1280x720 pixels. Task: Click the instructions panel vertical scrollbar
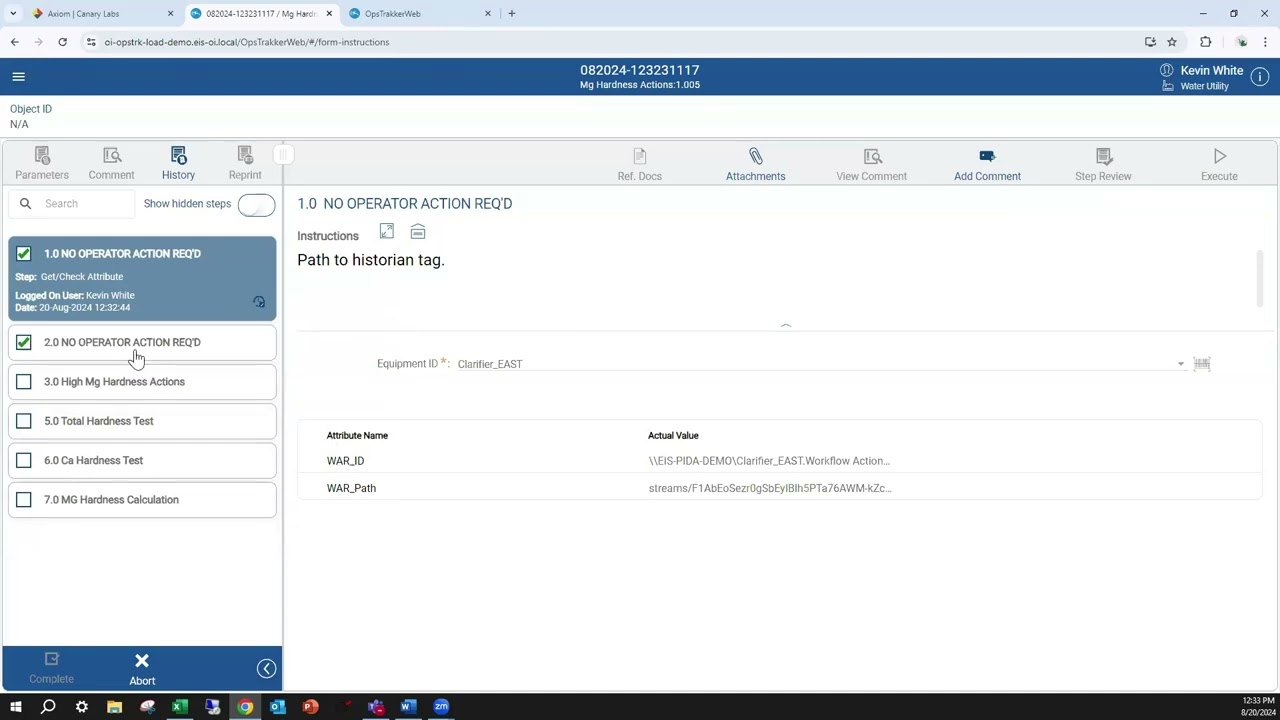[x=1259, y=278]
